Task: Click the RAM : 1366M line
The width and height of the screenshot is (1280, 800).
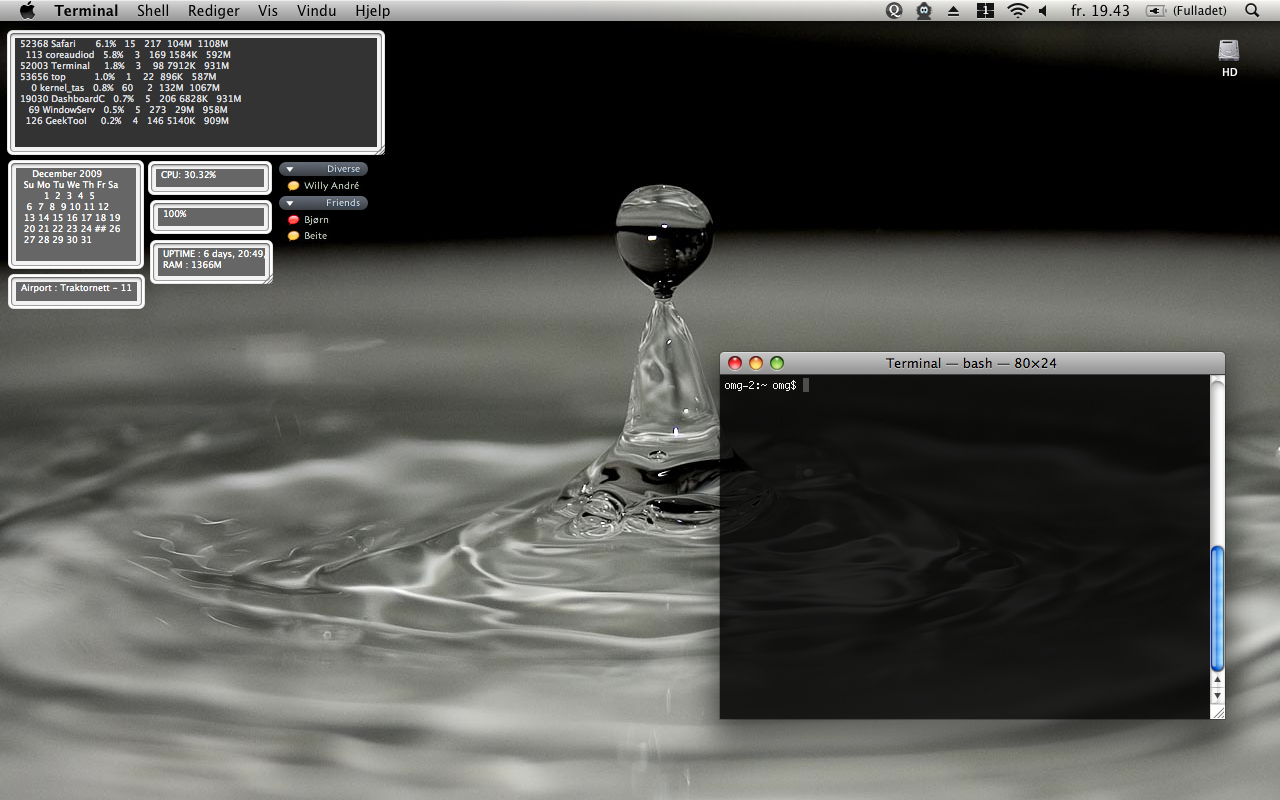Action: (x=192, y=265)
